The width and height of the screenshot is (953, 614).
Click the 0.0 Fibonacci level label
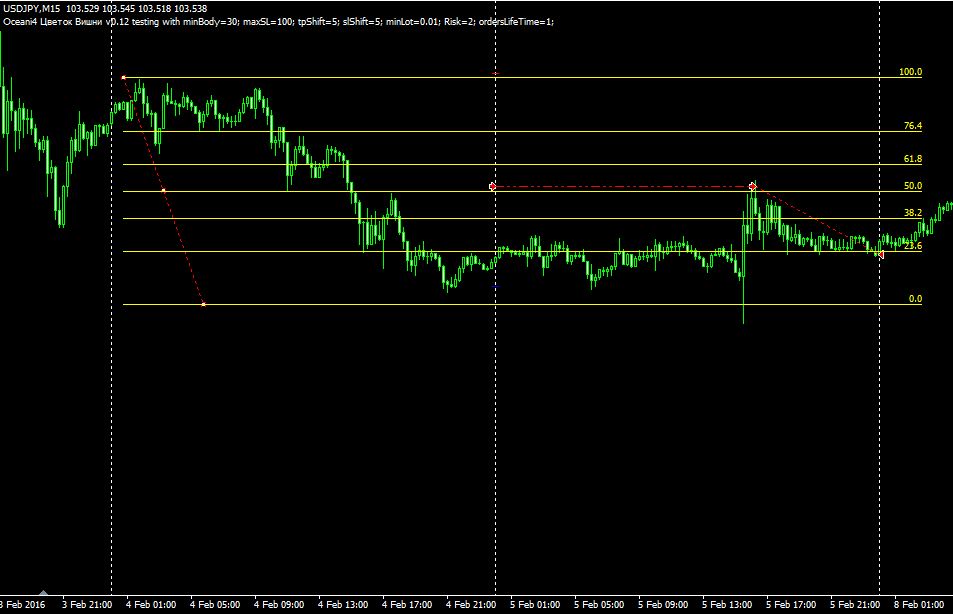coord(915,298)
